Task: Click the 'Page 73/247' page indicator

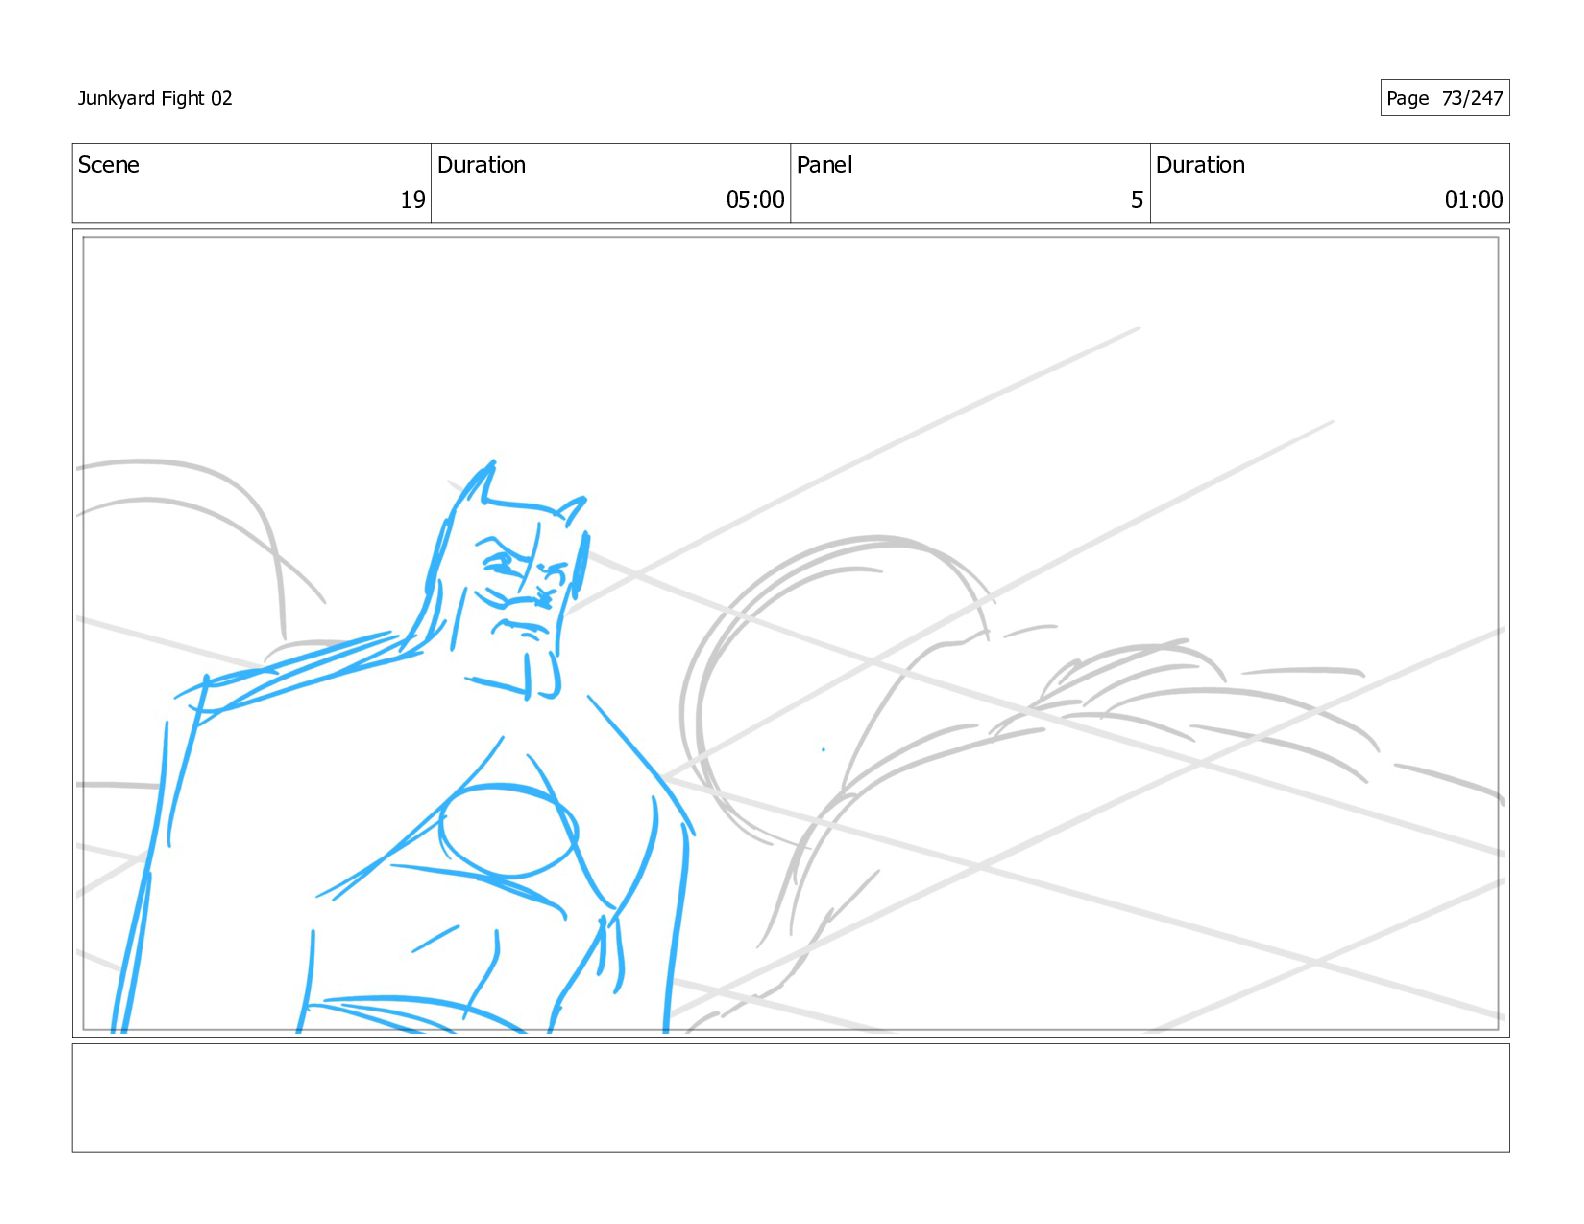Action: point(1444,98)
